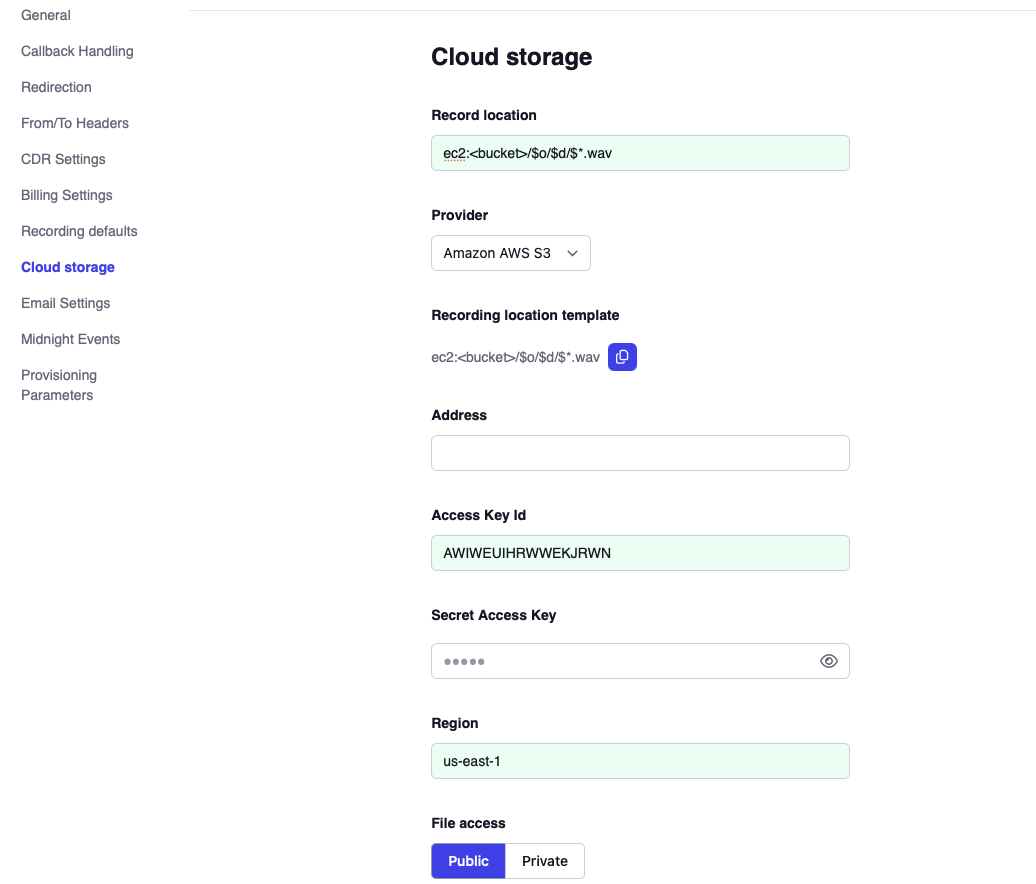Viewport: 1036px width, 884px height.
Task: Click the Provider chevron arrow
Action: point(572,253)
